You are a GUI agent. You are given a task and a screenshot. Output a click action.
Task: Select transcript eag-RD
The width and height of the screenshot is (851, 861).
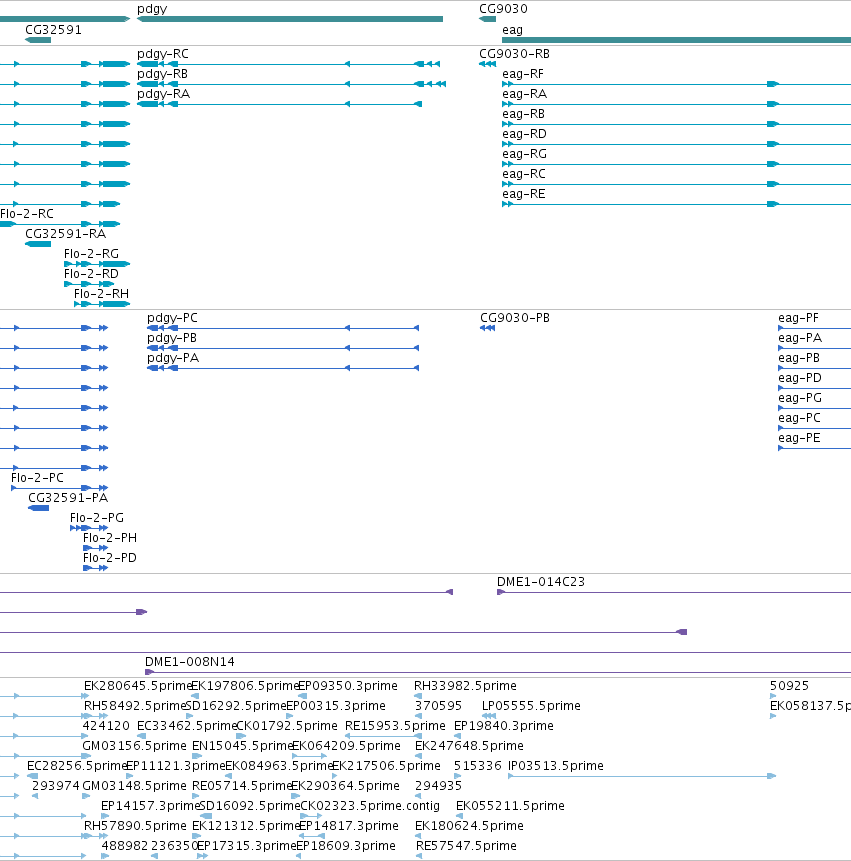tap(676, 144)
